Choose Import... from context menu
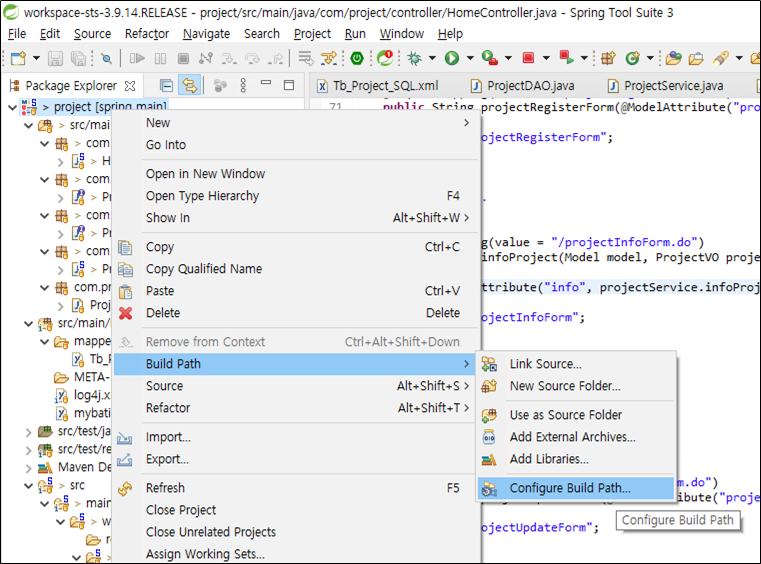The height and width of the screenshot is (564, 761). (x=296, y=437)
